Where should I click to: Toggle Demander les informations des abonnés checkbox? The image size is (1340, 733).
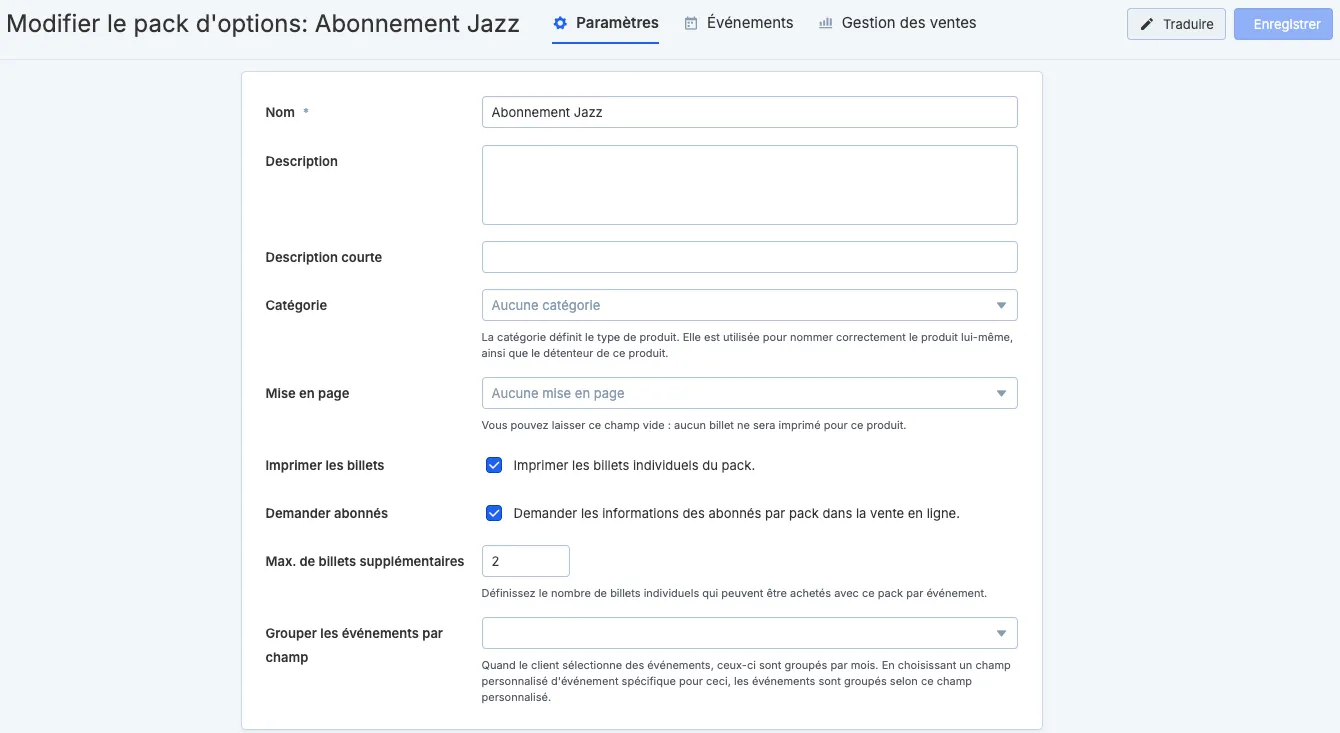point(494,513)
